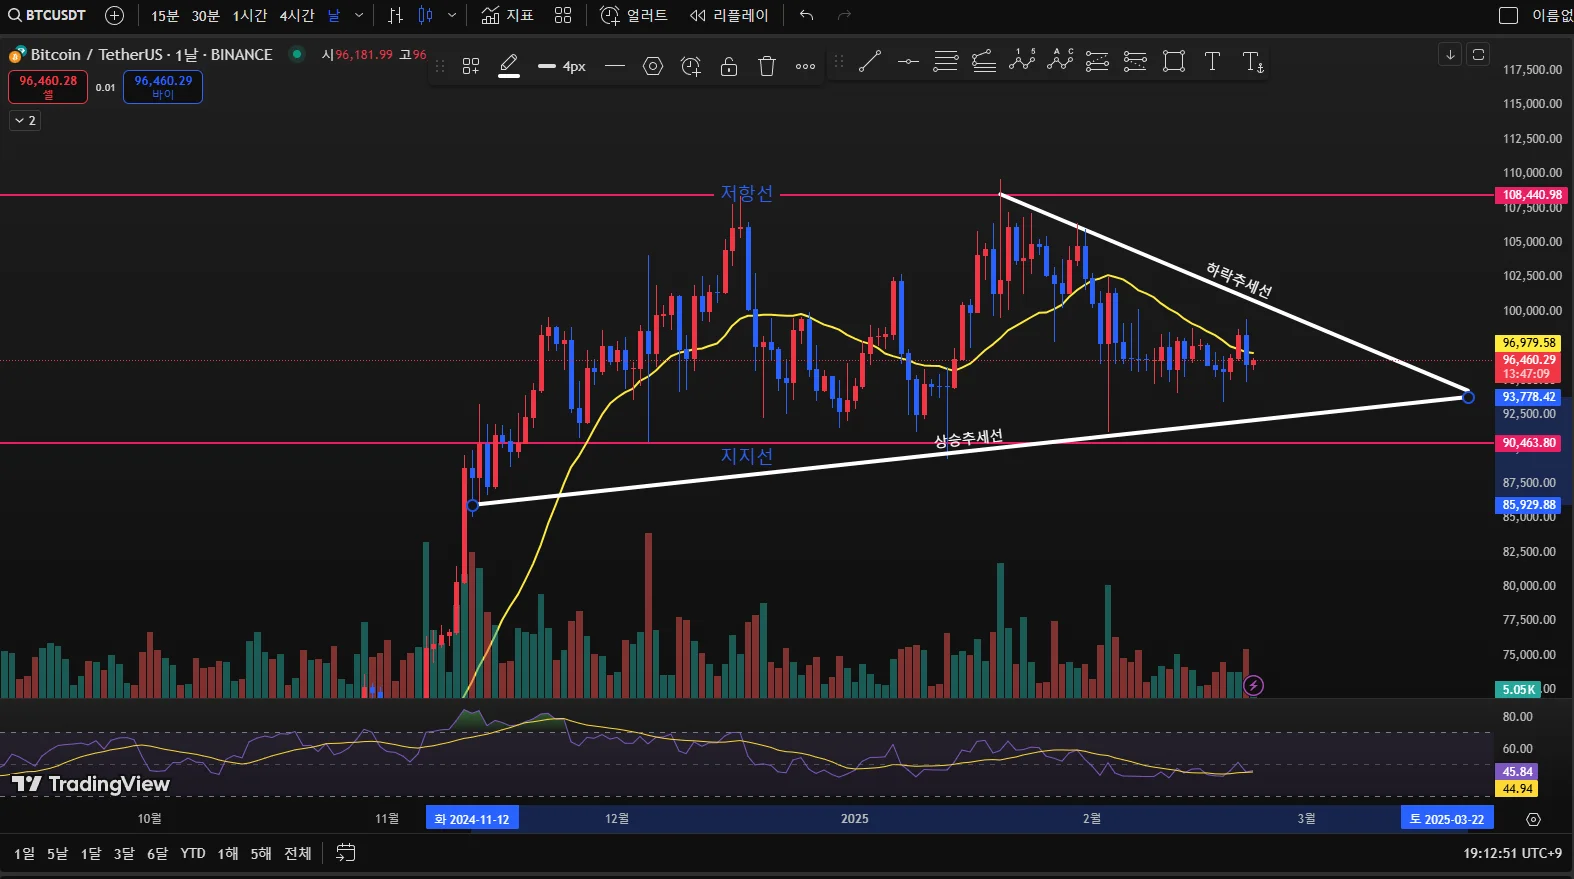Select the Elliott ABC correction wave tool

tap(1060, 61)
